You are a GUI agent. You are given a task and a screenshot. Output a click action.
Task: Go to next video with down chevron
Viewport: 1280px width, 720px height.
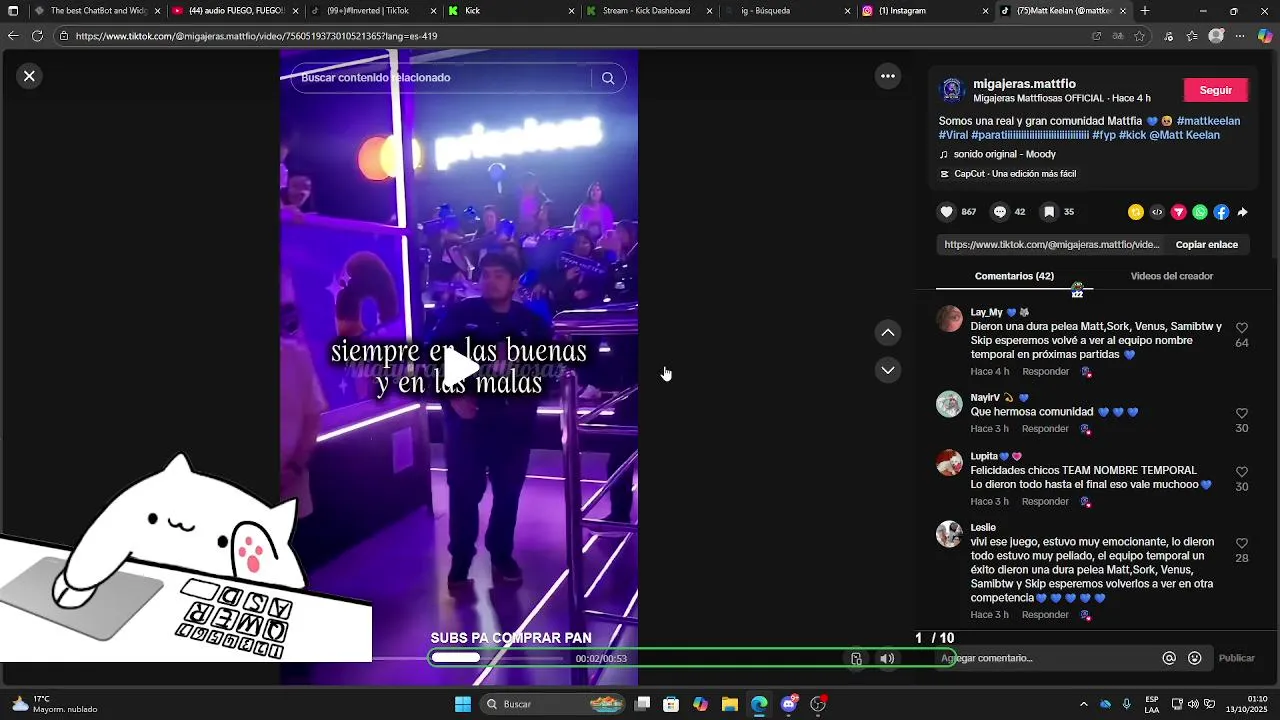887,370
